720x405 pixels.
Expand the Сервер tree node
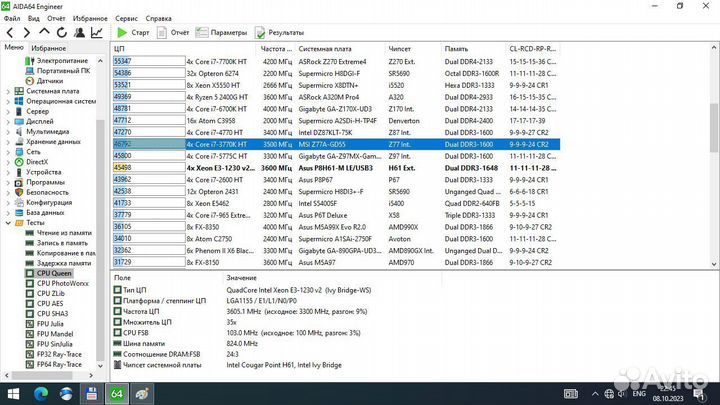coord(8,112)
